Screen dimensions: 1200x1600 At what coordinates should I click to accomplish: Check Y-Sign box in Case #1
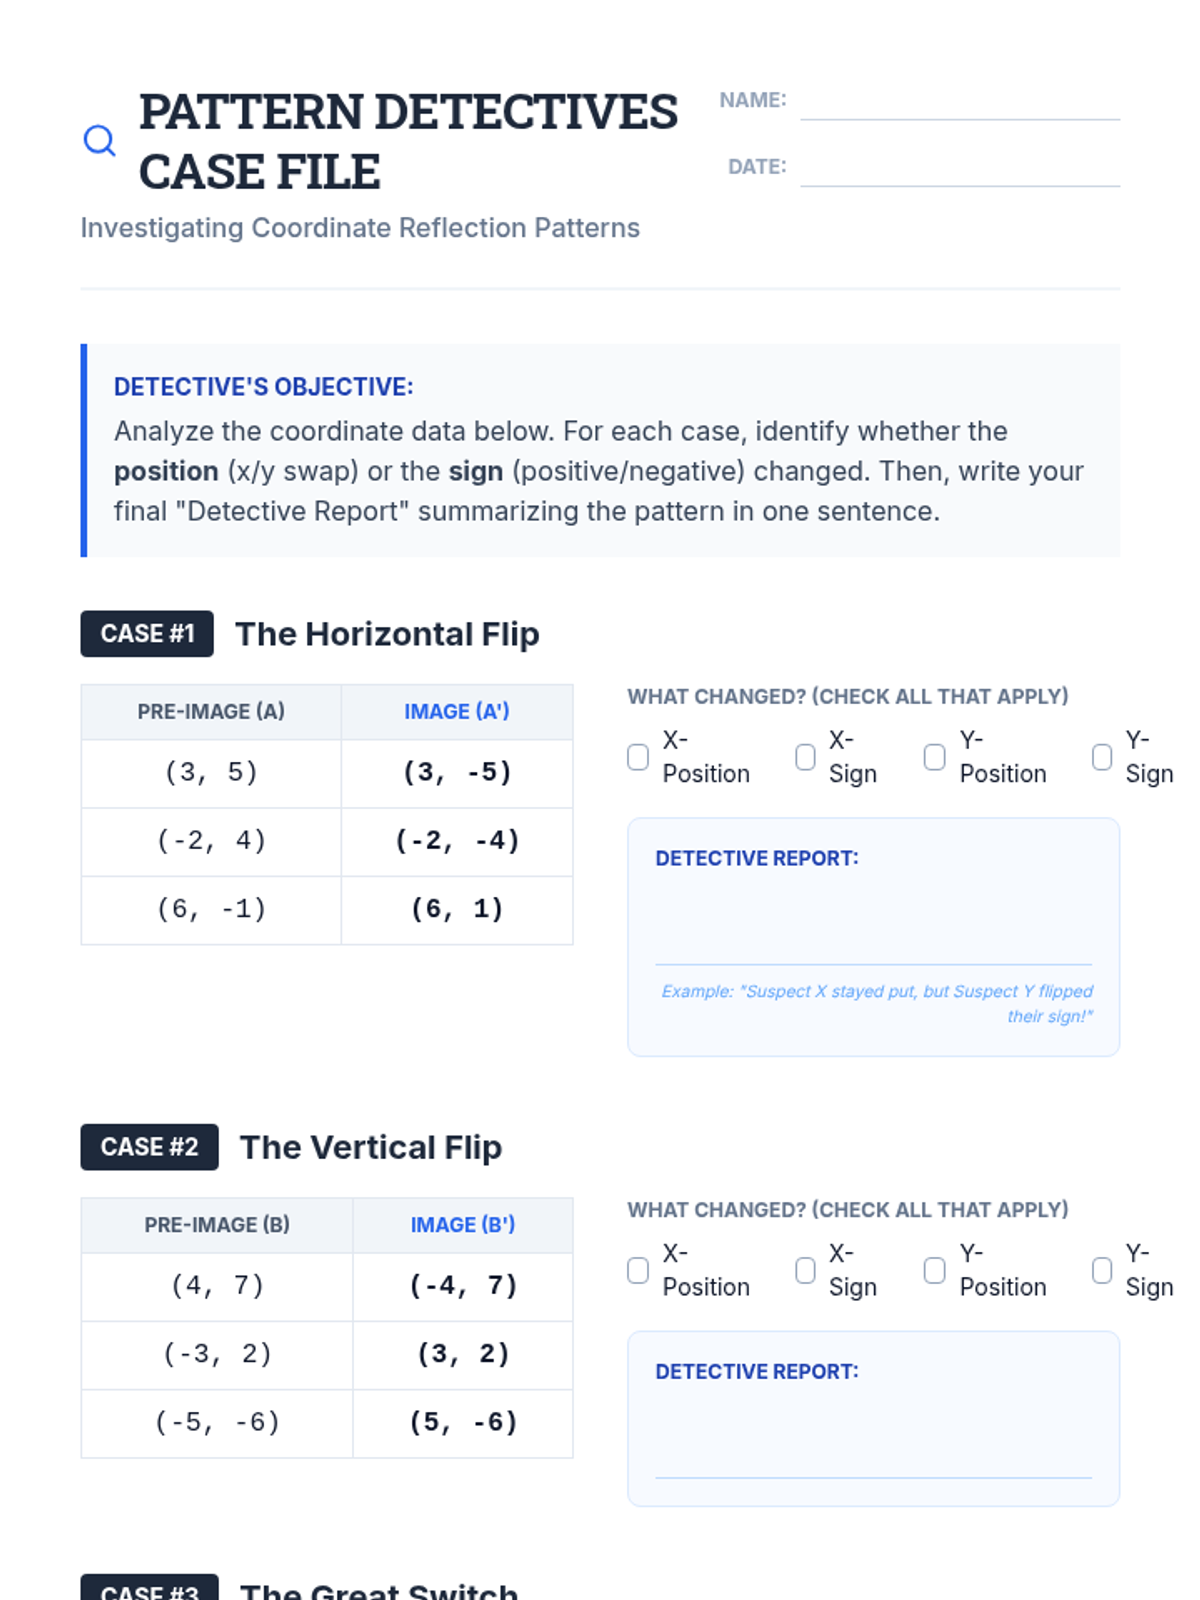[x=1102, y=757]
